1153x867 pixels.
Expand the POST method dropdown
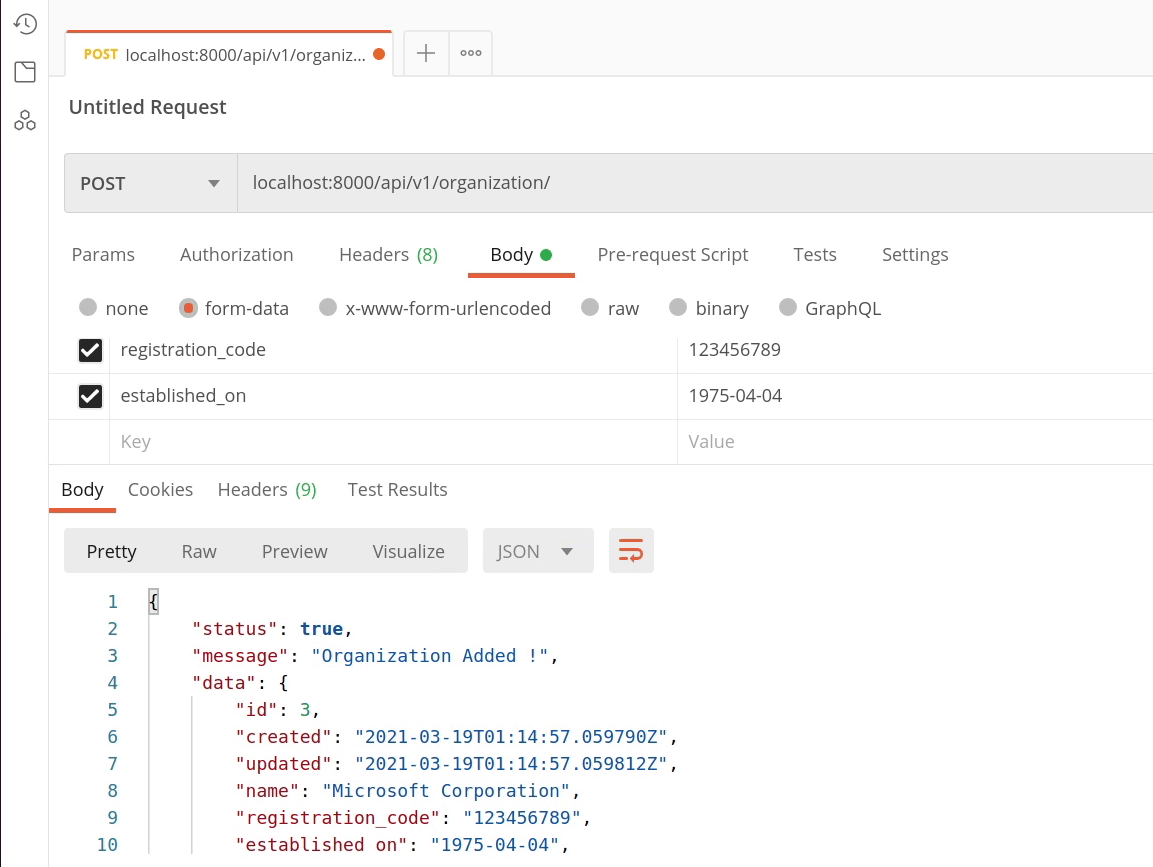(x=150, y=183)
